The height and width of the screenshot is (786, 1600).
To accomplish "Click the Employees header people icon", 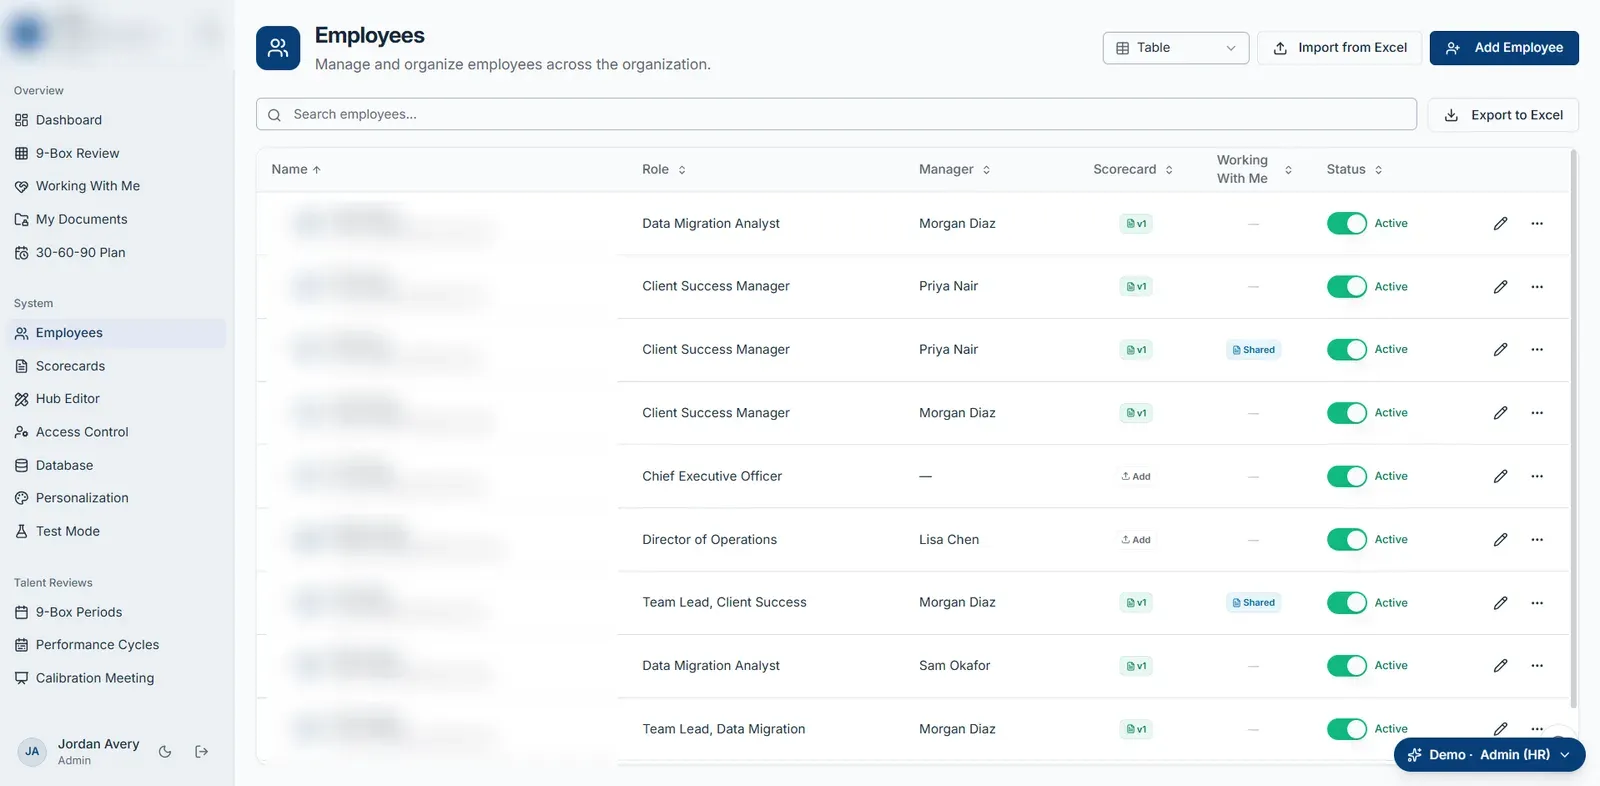I will click(278, 48).
